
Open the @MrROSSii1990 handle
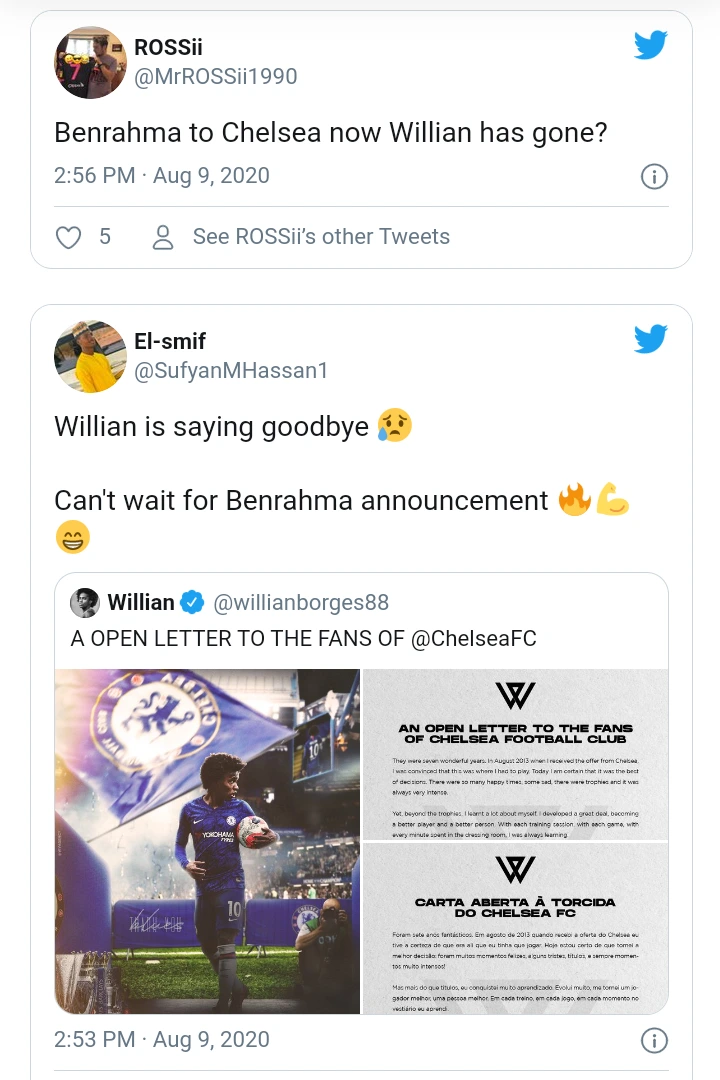click(216, 76)
